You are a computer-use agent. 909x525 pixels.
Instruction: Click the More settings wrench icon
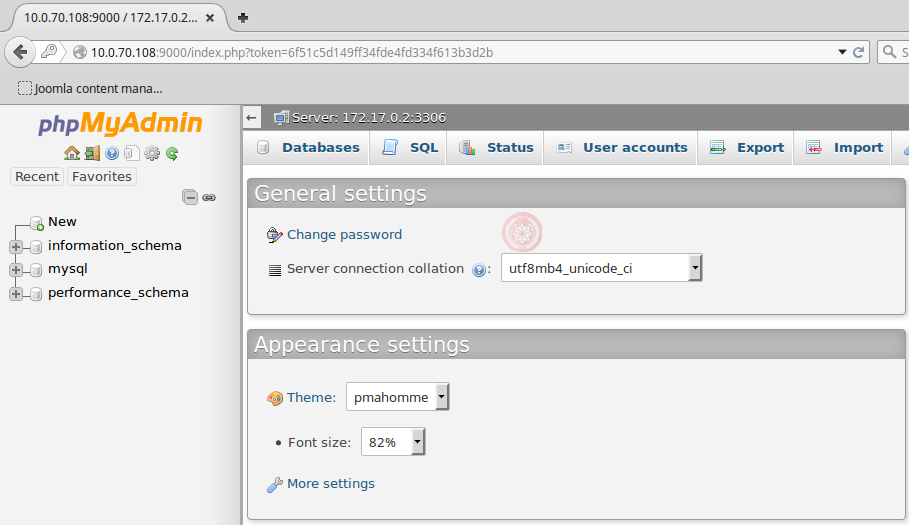tap(275, 484)
